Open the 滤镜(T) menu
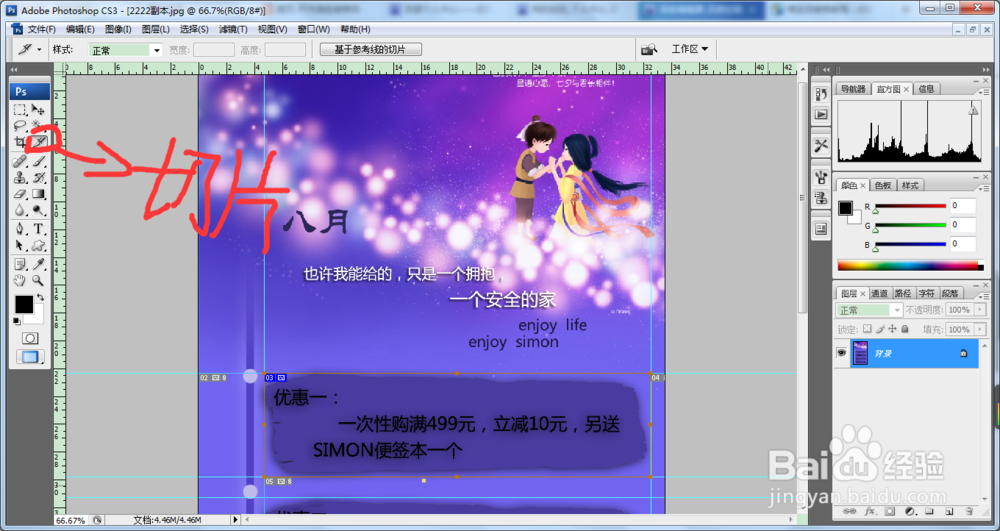This screenshot has height=531, width=1000. coord(233,29)
